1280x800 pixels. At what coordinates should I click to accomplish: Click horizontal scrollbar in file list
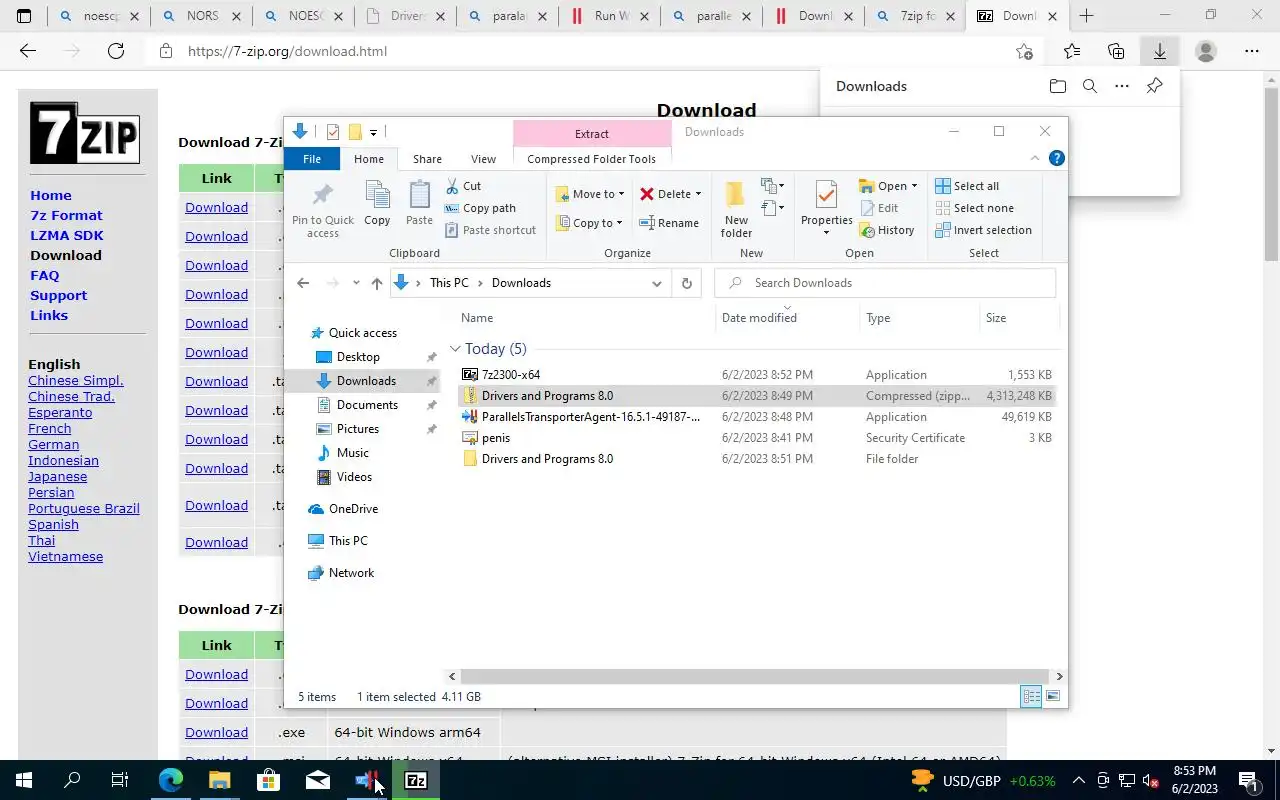tap(755, 676)
